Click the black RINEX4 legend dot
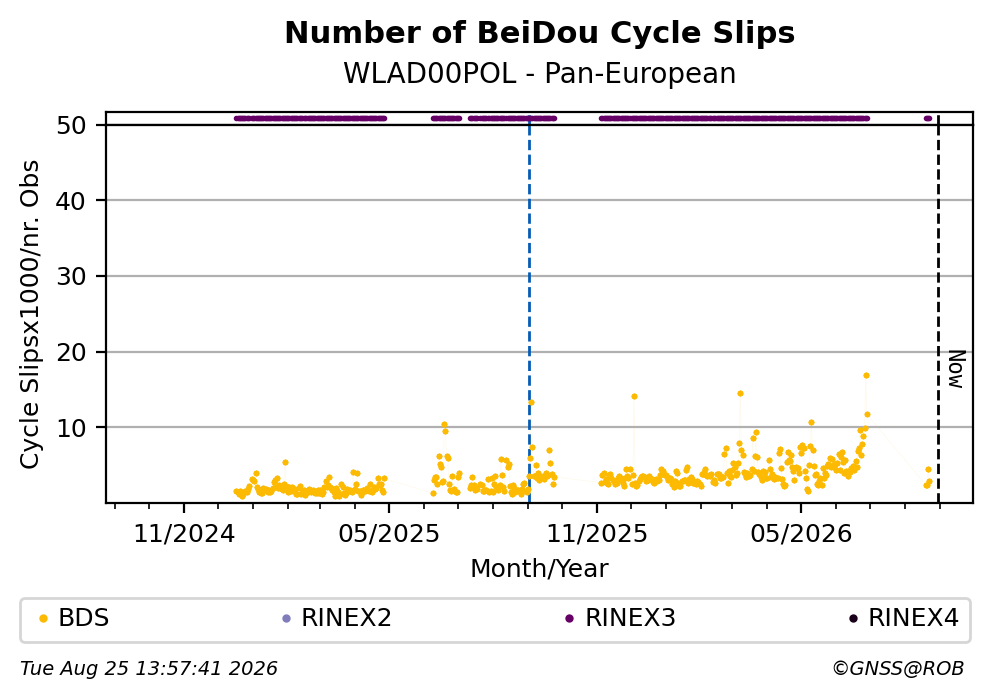 853,619
